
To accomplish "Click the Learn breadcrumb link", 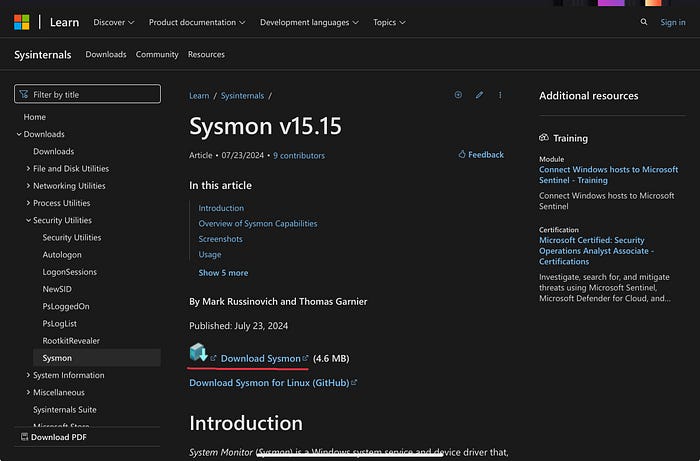I will [x=199, y=96].
